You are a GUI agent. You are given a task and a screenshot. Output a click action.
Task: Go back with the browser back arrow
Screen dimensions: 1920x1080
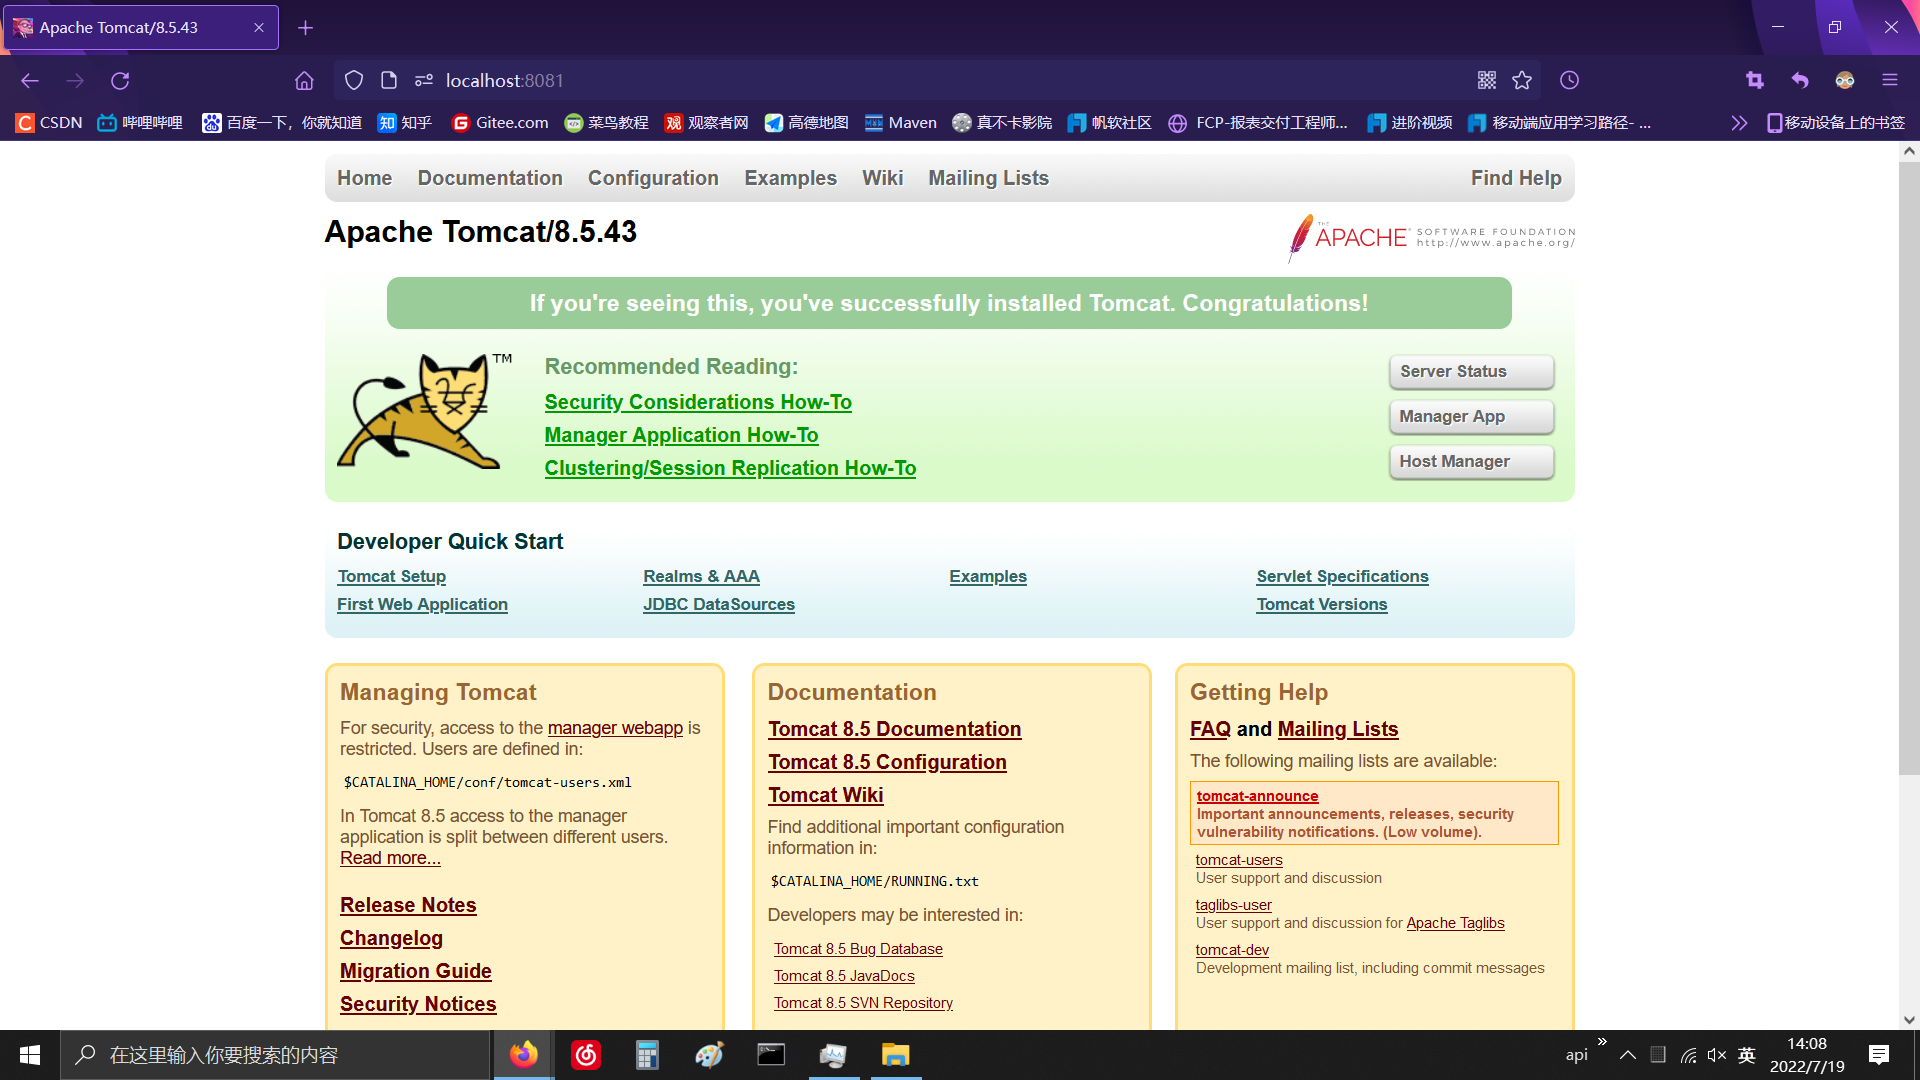click(x=30, y=80)
